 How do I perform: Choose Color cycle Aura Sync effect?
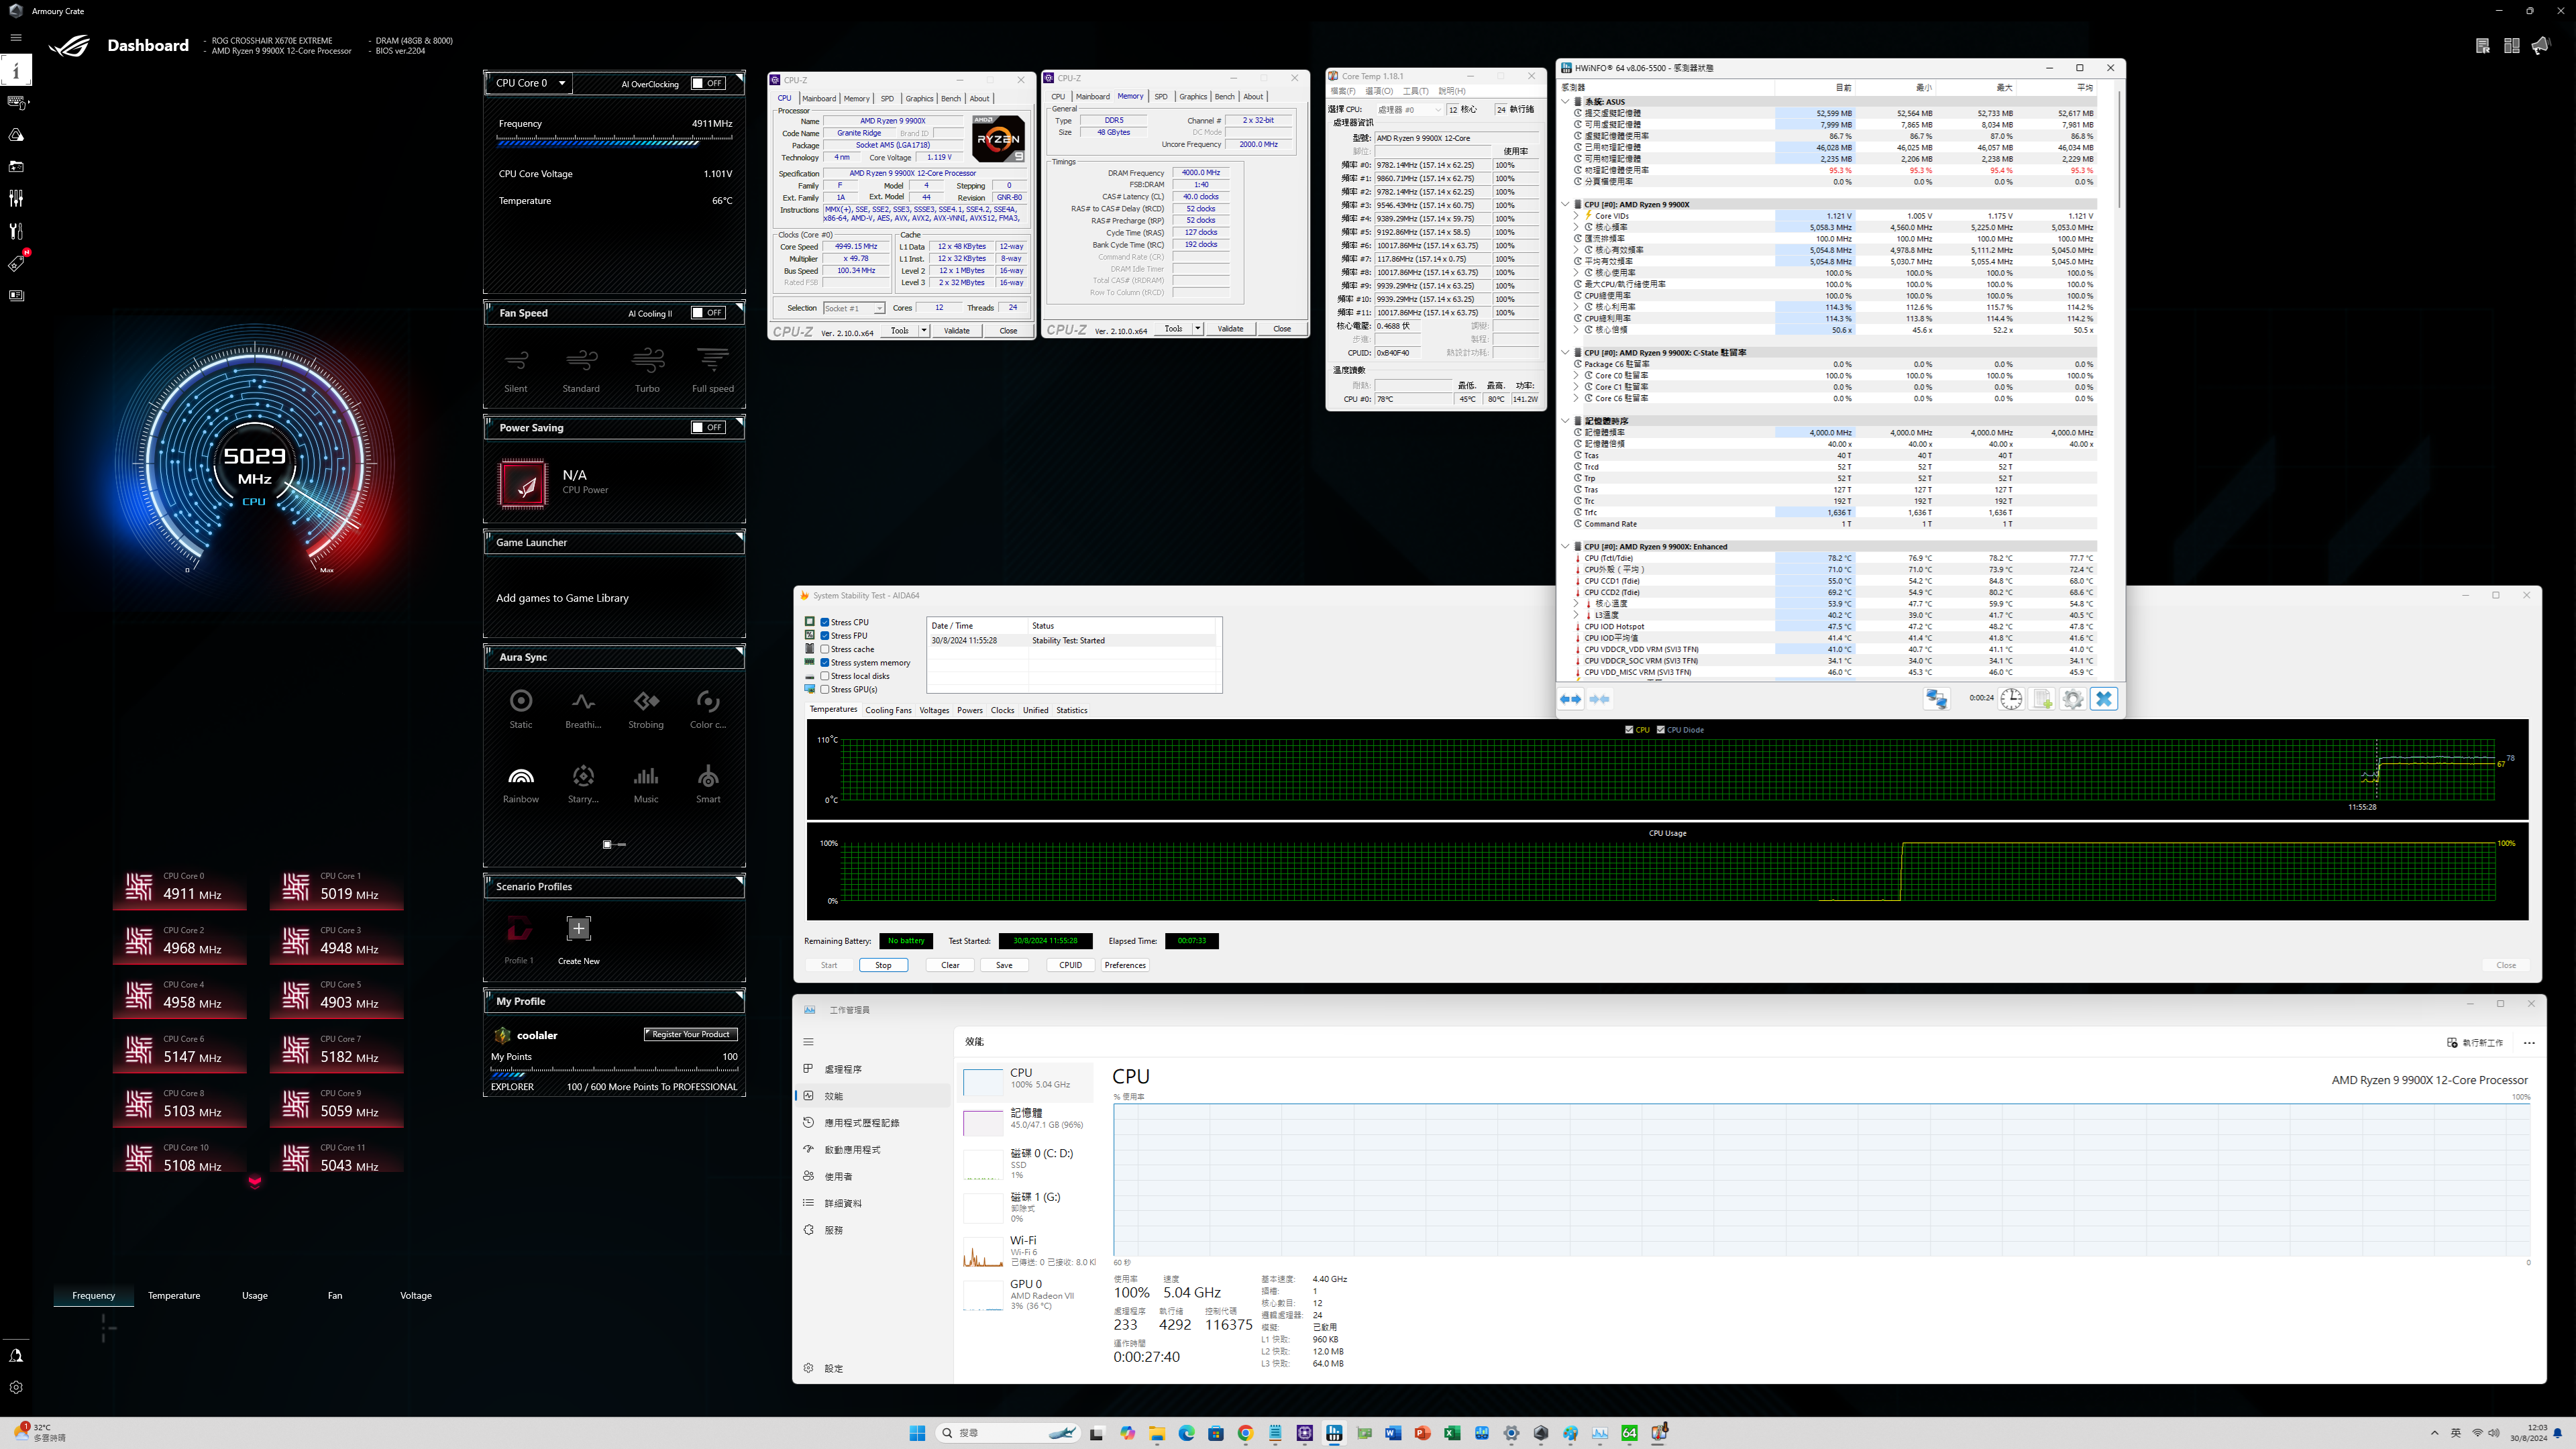coord(708,709)
